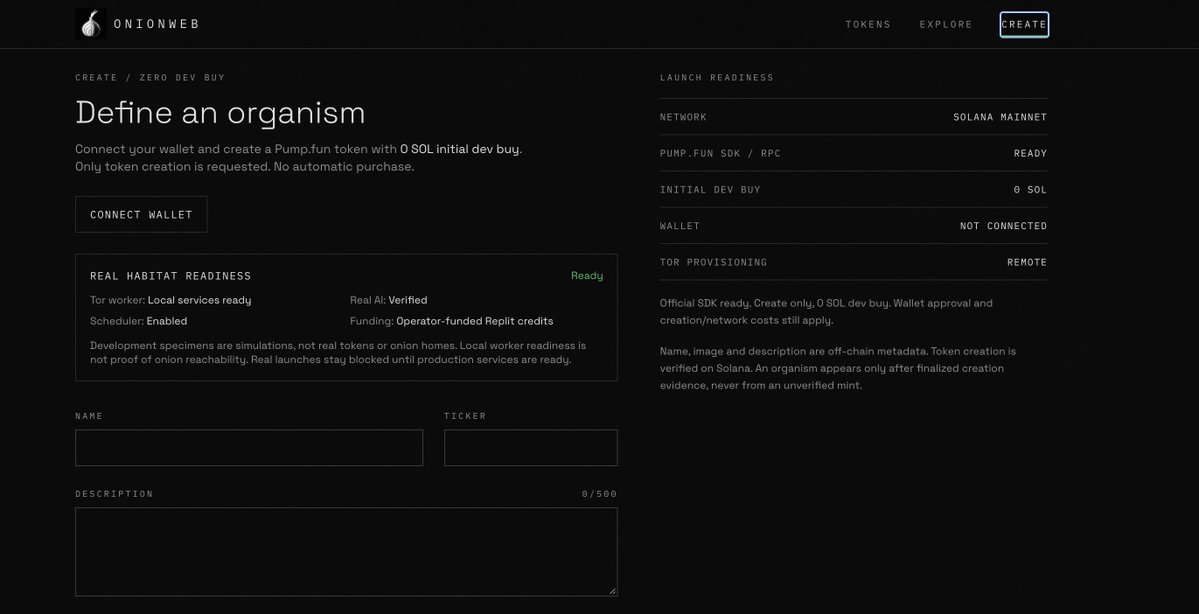
Task: Click the 'LAUNCH READINESS' section heading
Action: [716, 77]
